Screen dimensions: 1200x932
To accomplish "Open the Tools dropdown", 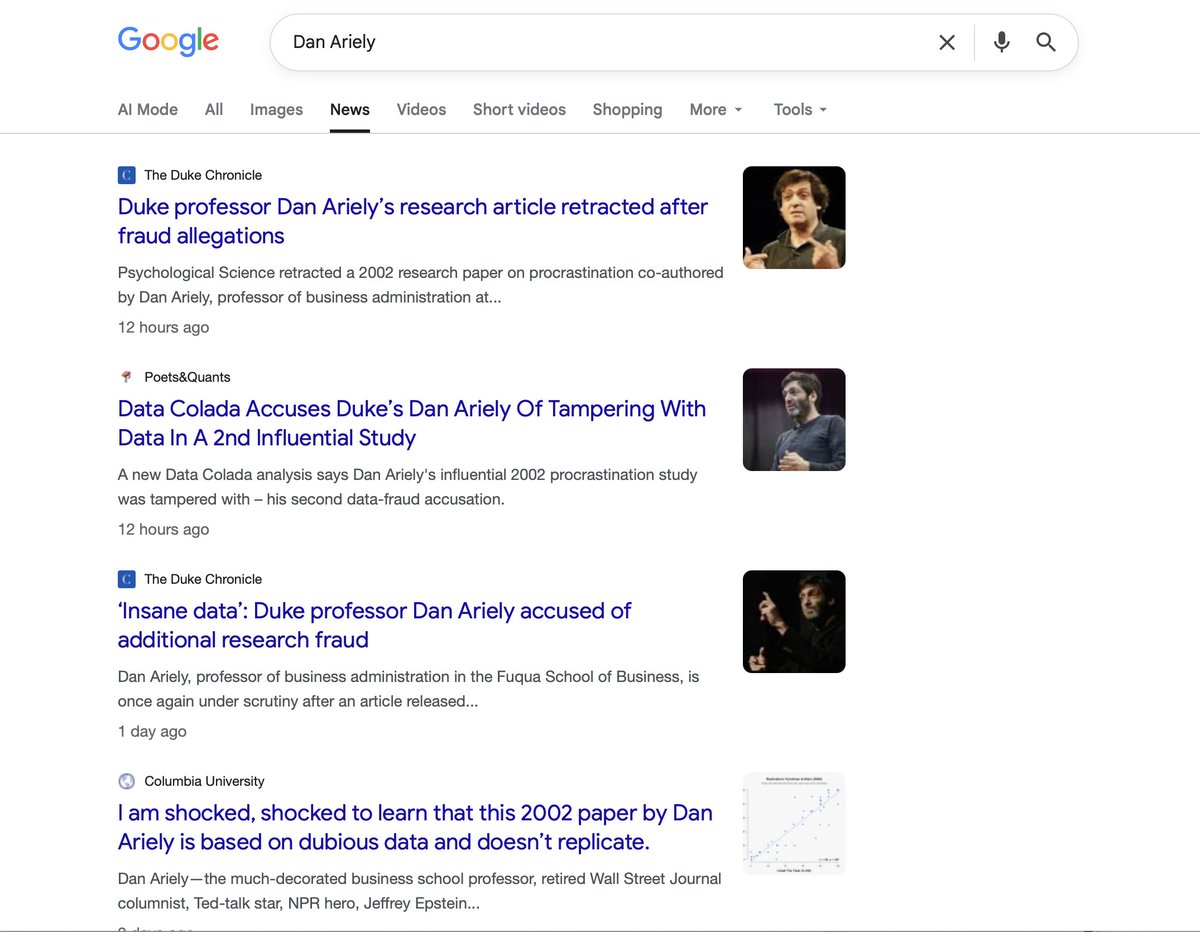I will coord(800,110).
